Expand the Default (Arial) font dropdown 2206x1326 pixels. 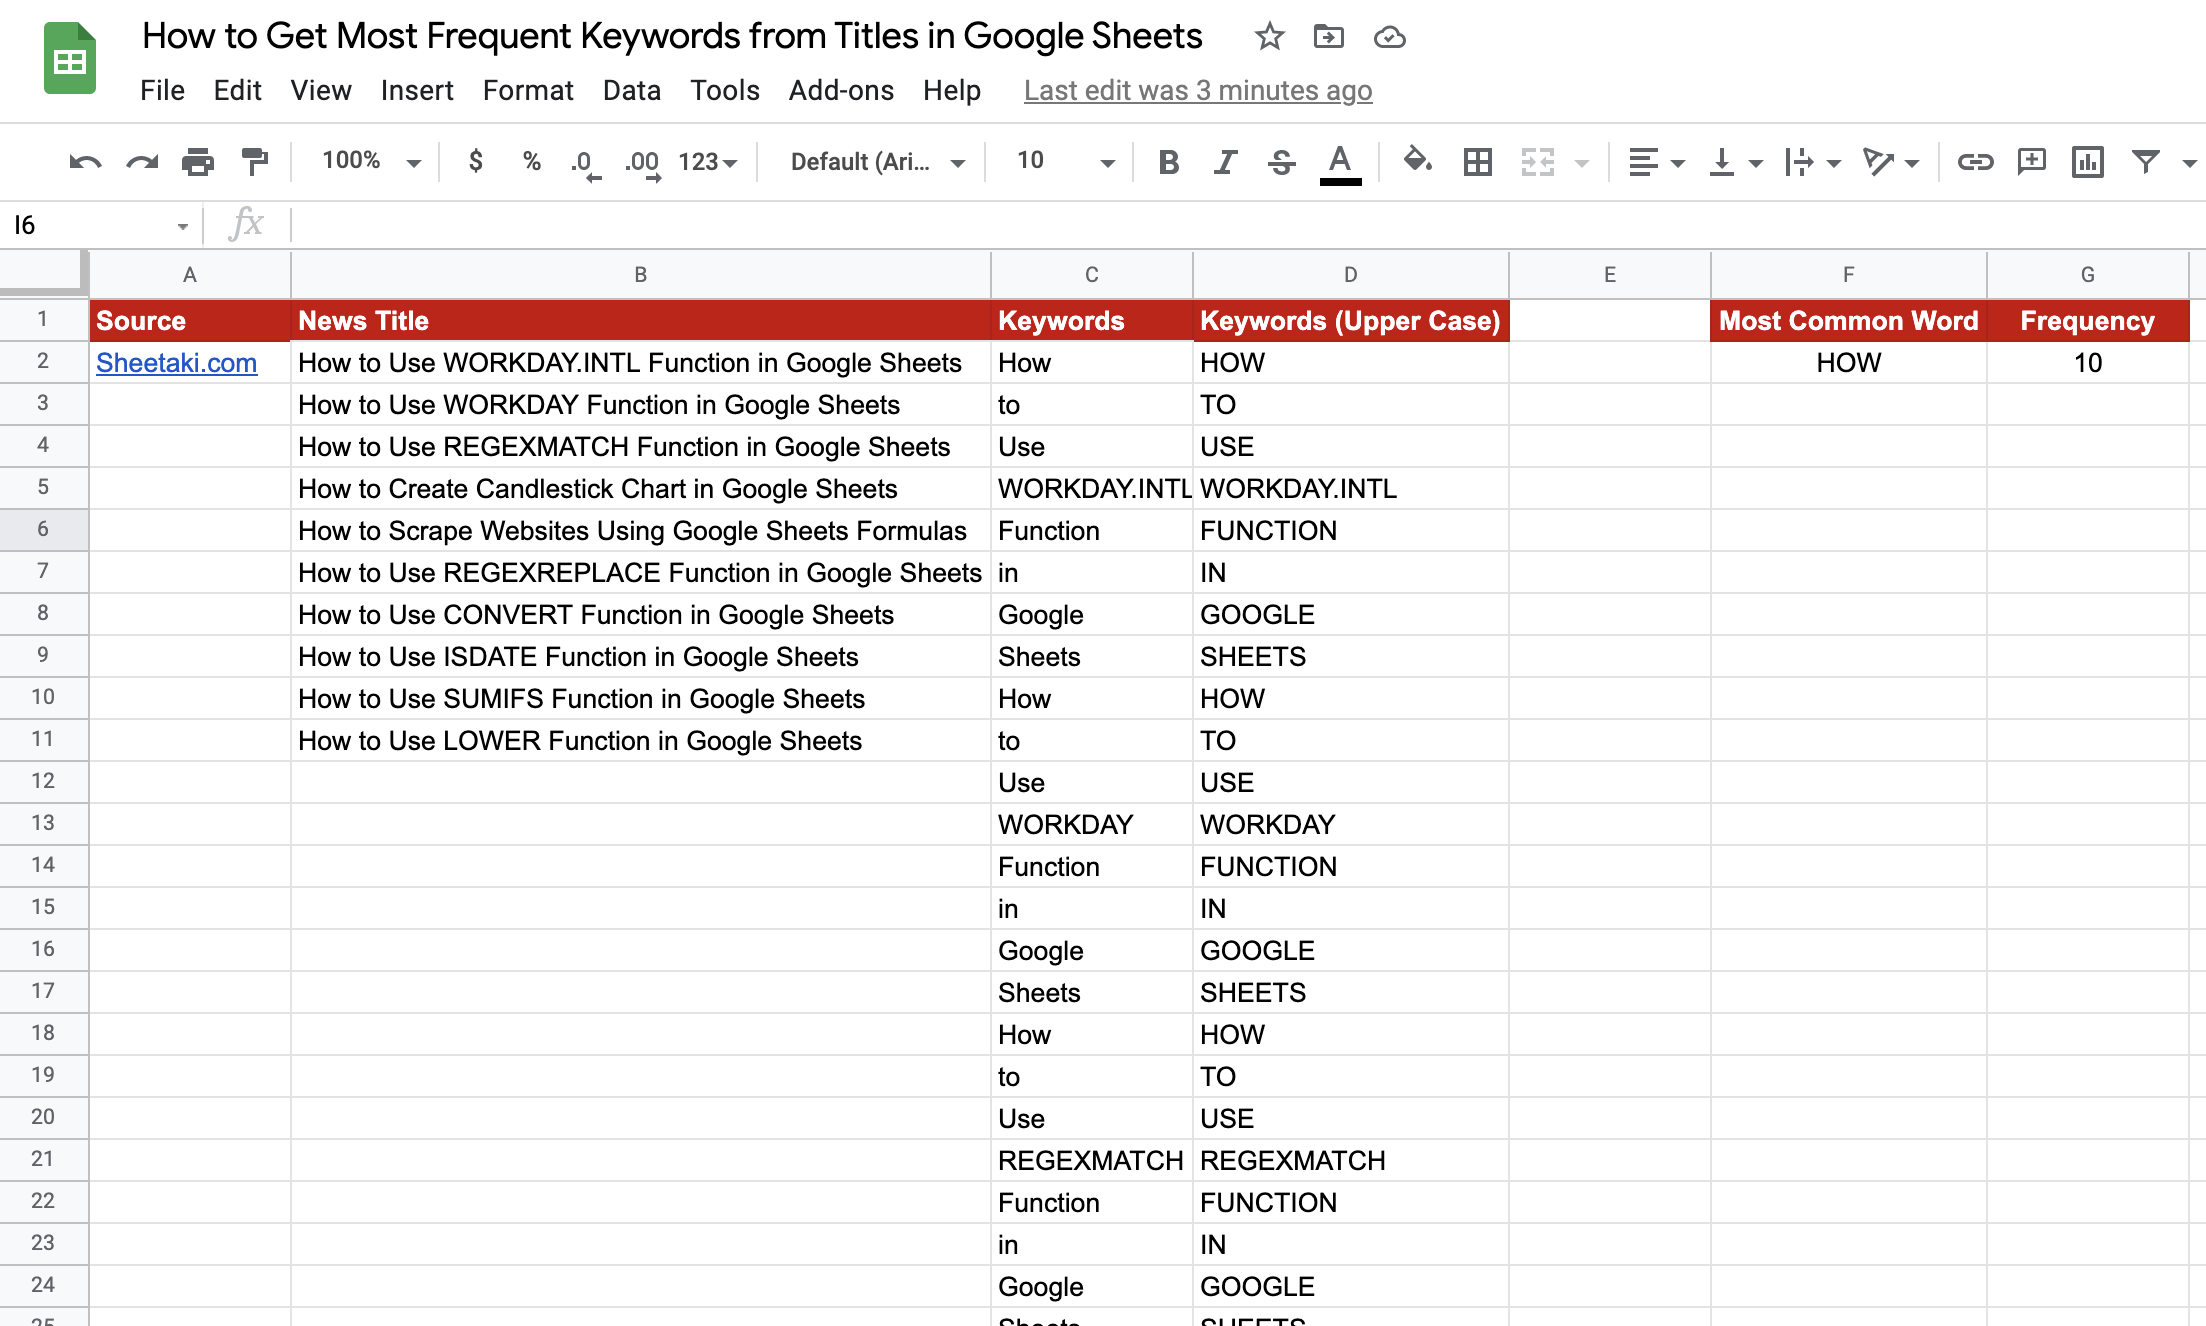tap(877, 162)
